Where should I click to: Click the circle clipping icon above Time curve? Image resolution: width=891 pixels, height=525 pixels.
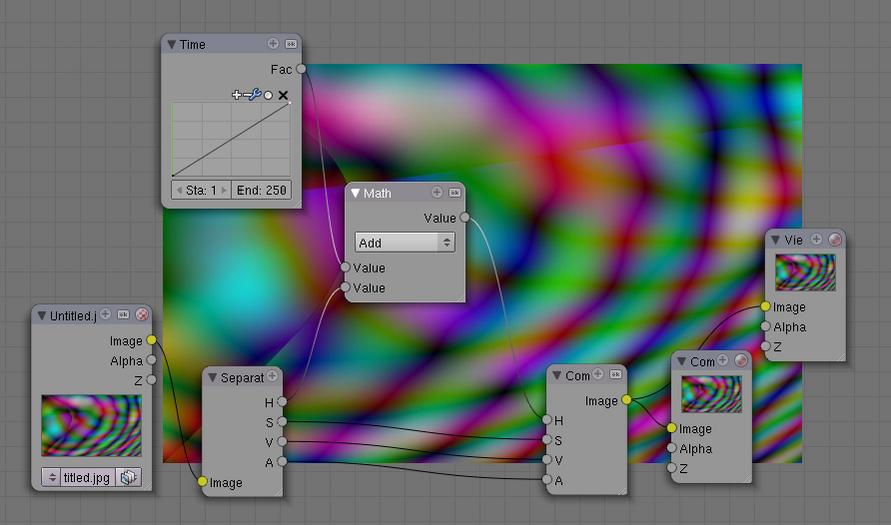click(x=268, y=95)
